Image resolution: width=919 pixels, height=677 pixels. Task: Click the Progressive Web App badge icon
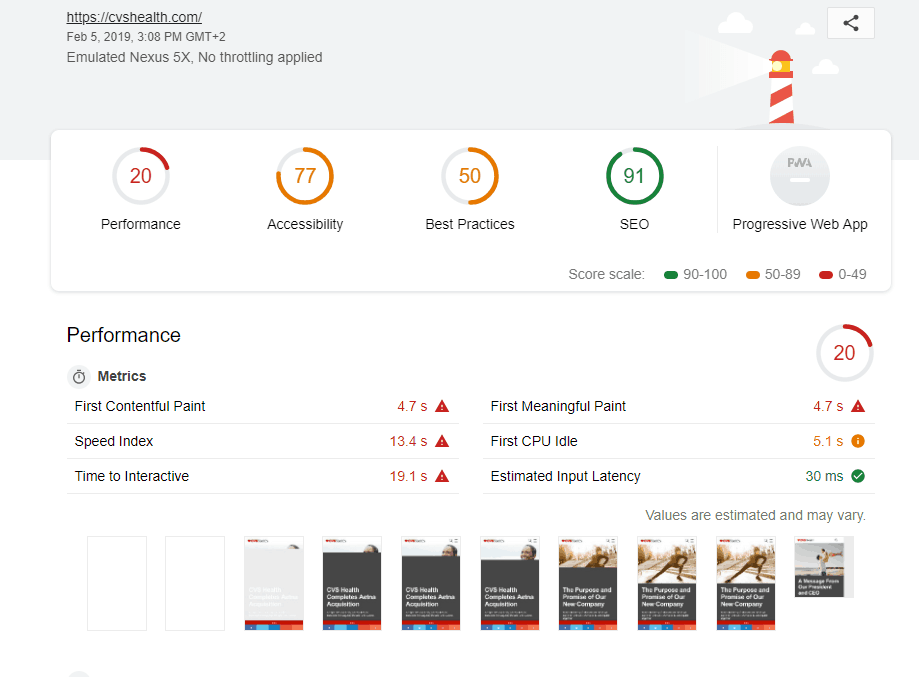799,176
